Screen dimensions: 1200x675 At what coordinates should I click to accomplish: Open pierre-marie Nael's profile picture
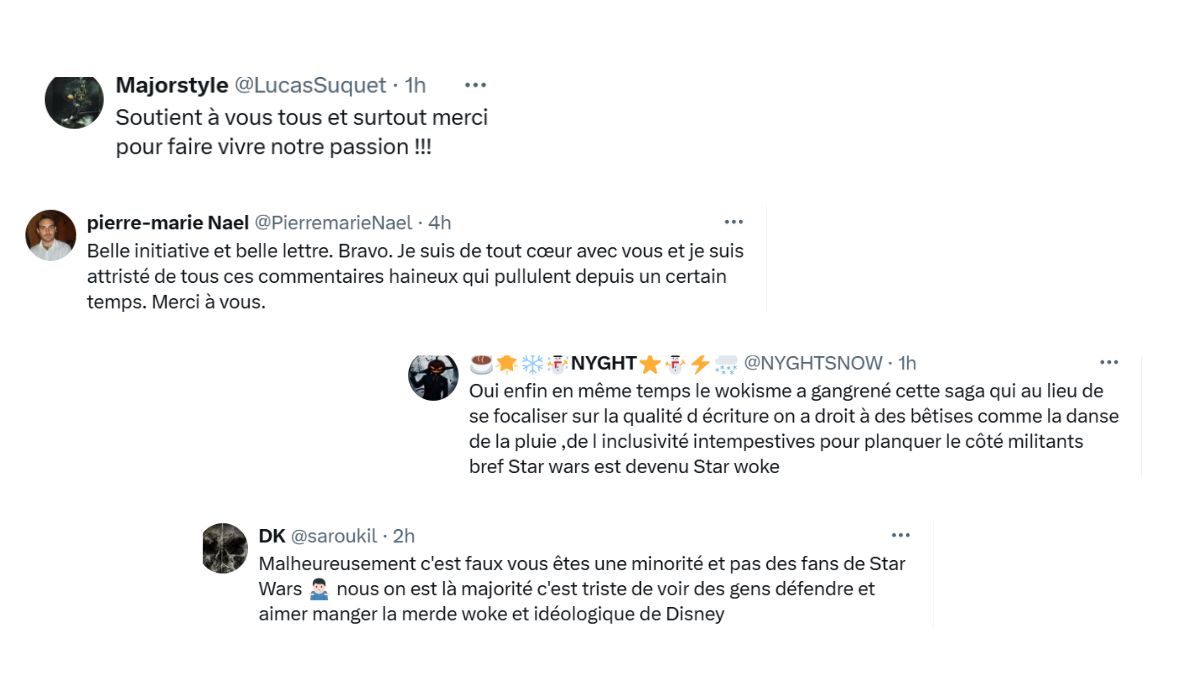(x=50, y=235)
